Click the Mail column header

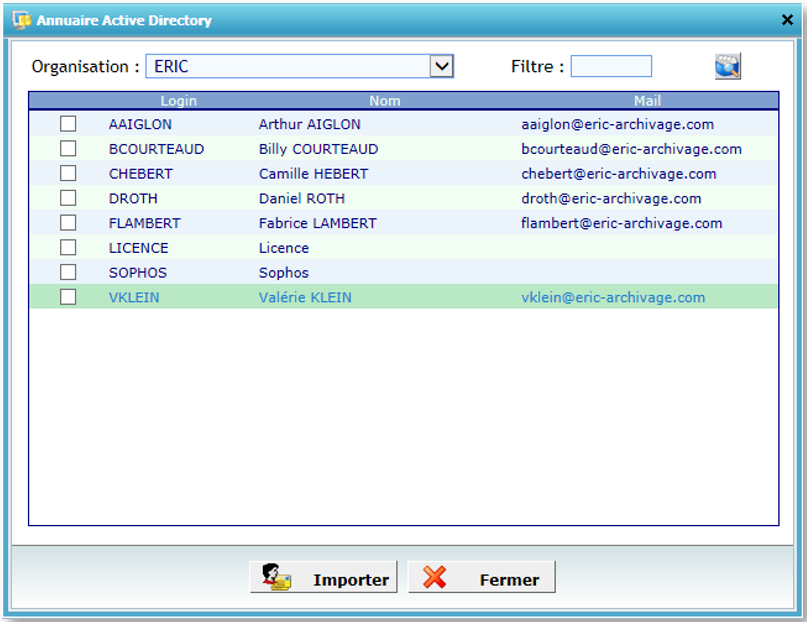click(647, 101)
